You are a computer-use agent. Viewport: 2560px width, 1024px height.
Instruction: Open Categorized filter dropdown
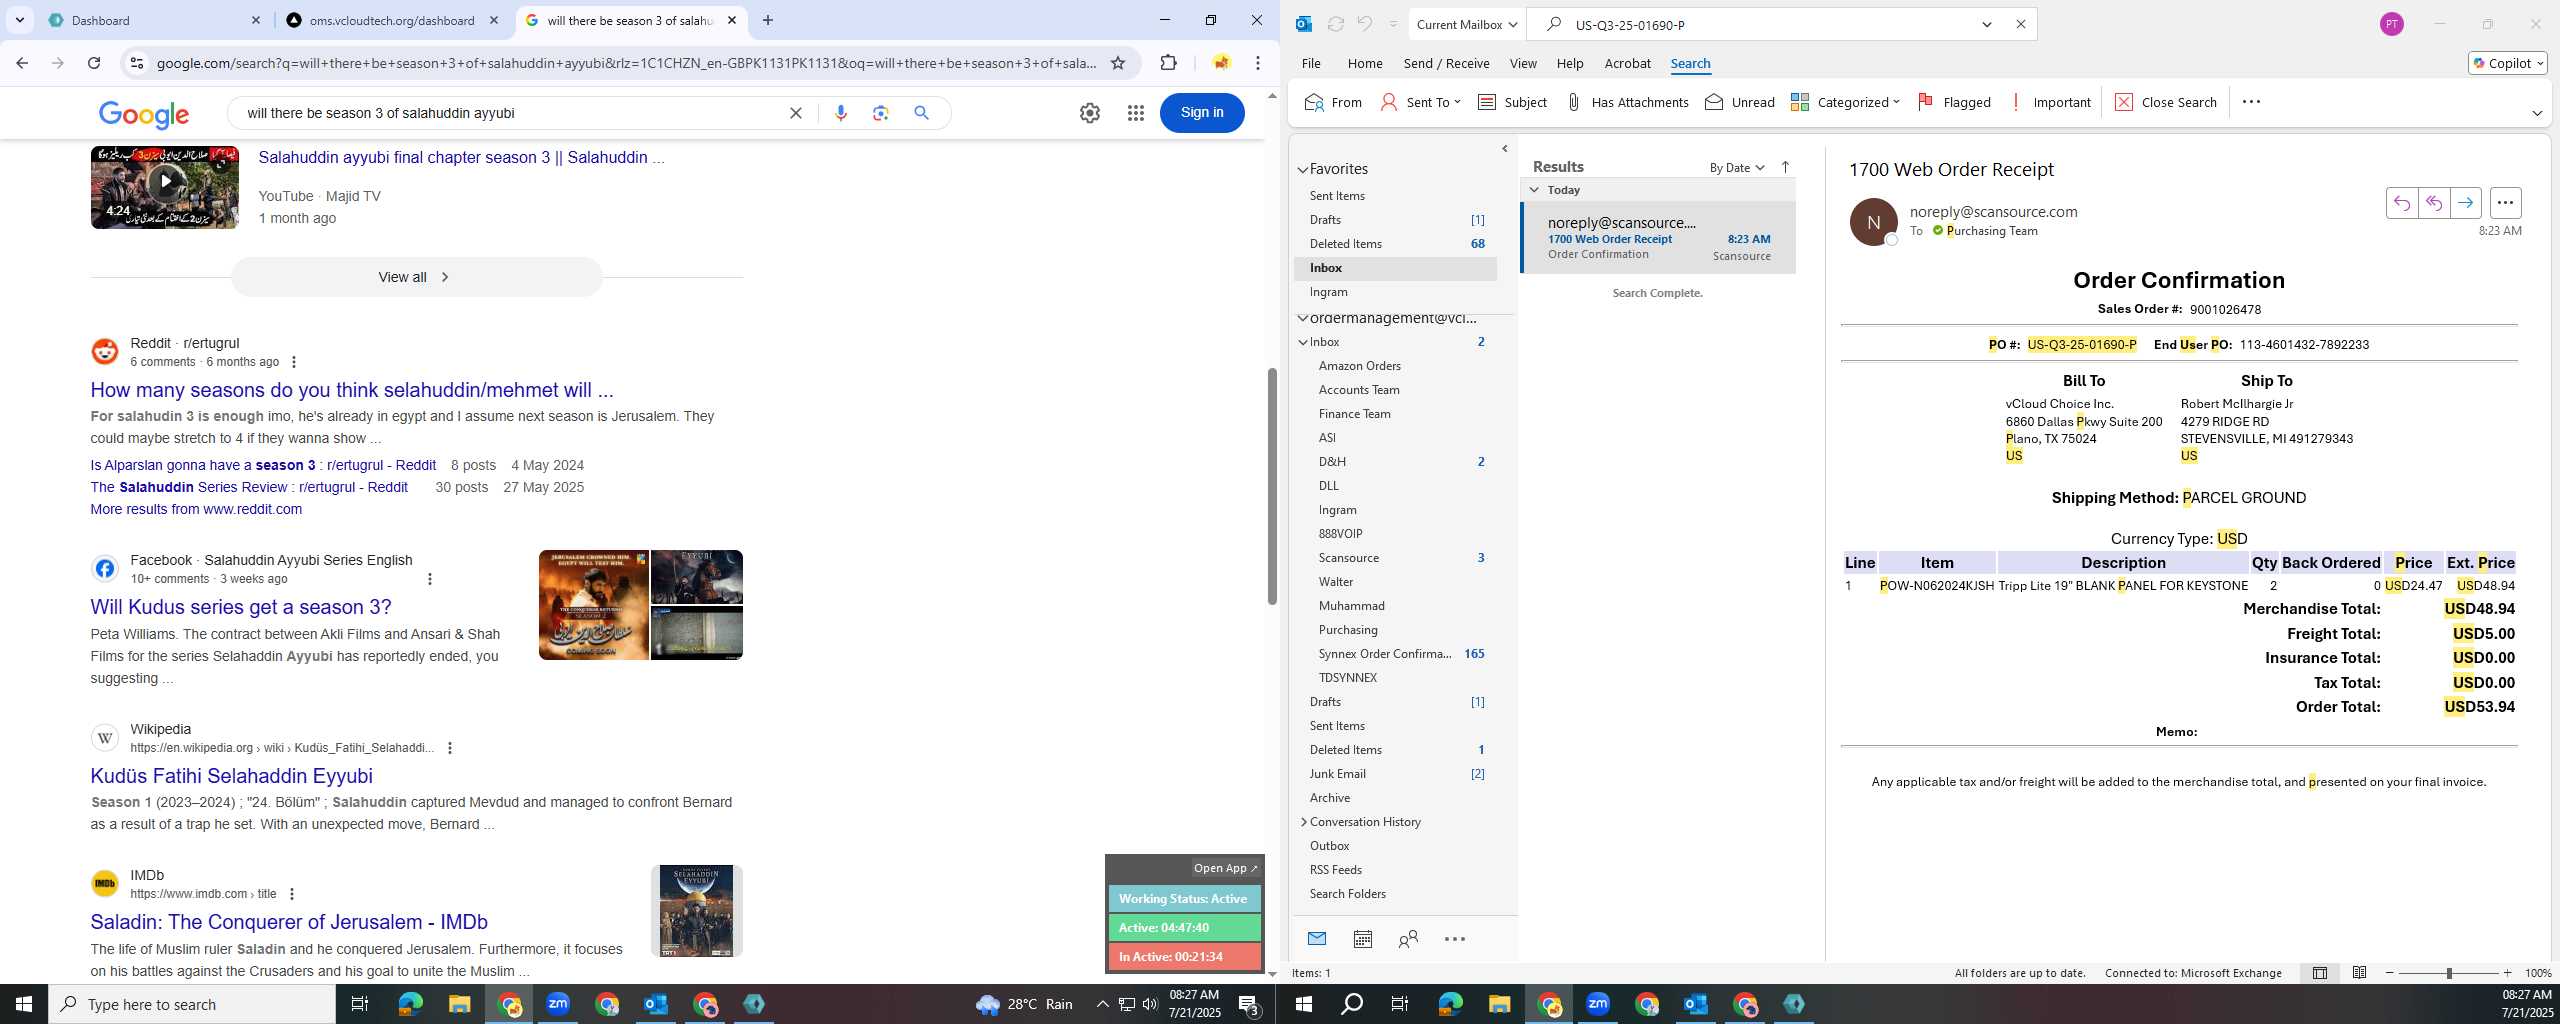(x=1845, y=102)
